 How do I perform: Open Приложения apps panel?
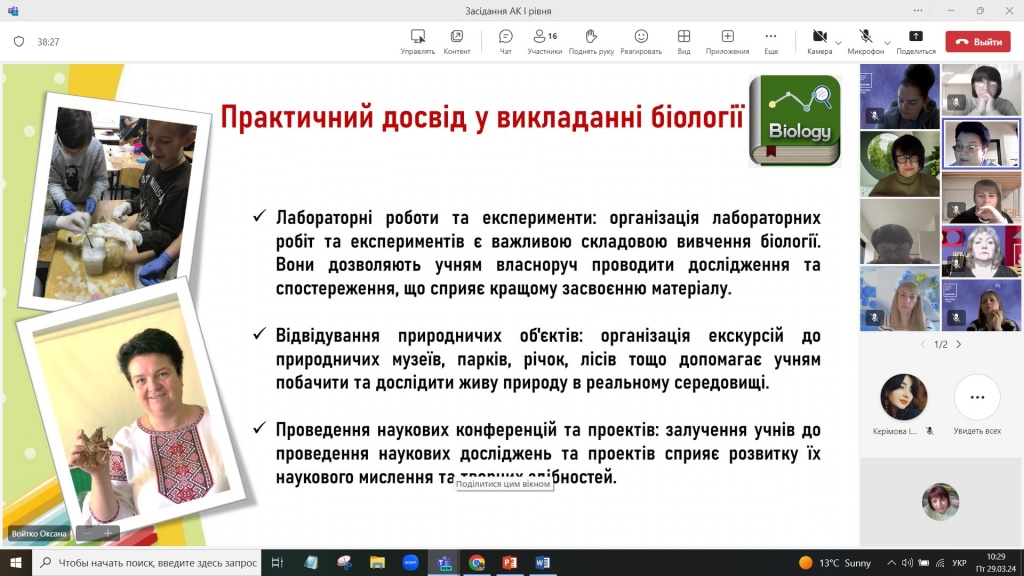click(x=727, y=41)
